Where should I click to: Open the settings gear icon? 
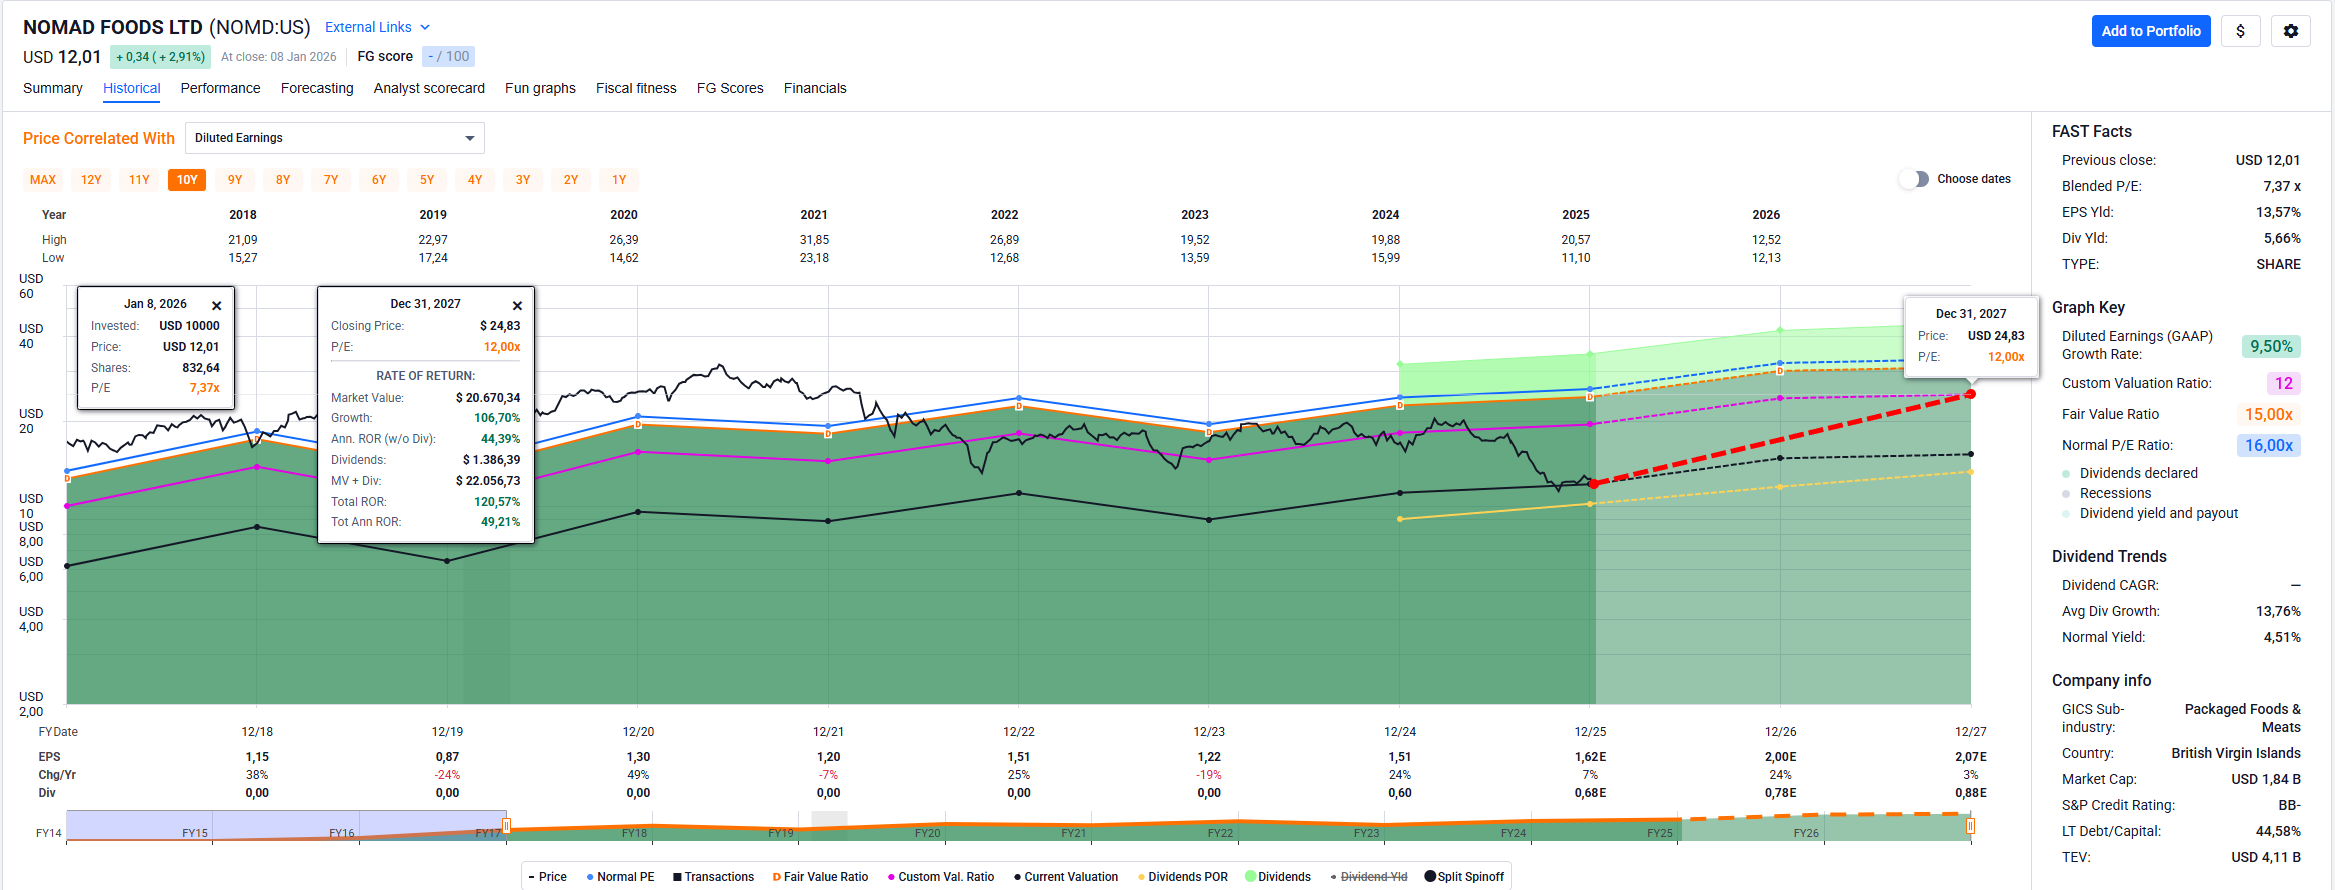[x=2290, y=31]
